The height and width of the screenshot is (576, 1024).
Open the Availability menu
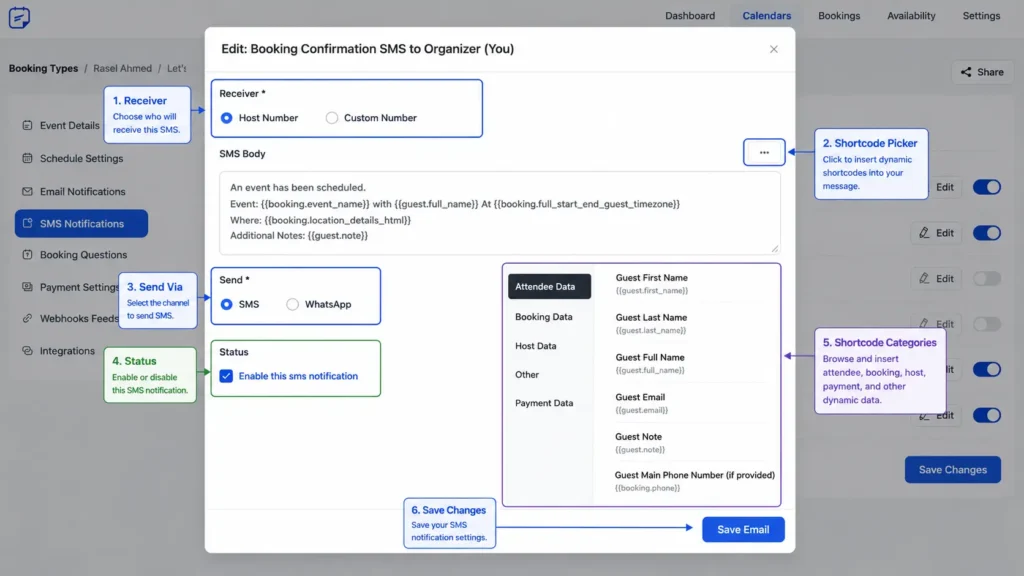tap(910, 16)
